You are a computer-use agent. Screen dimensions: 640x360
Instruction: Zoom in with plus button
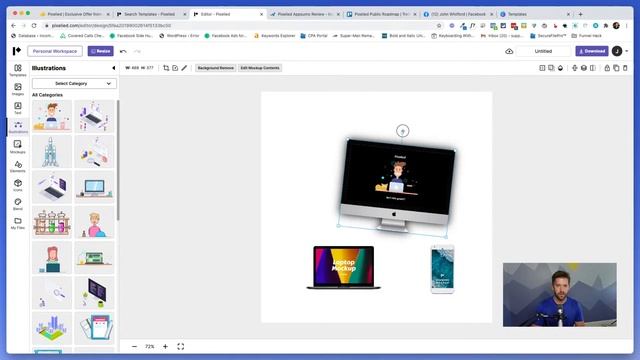(x=165, y=347)
